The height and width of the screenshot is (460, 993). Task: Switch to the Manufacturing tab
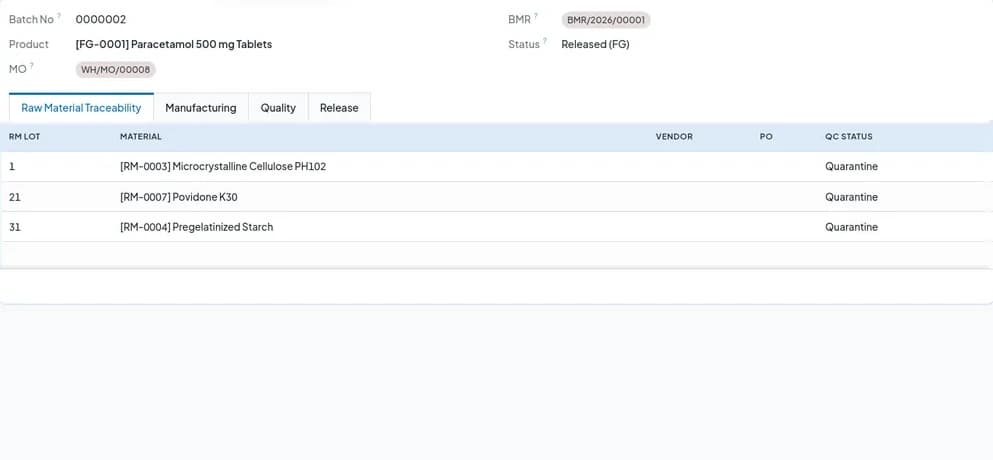pos(201,108)
